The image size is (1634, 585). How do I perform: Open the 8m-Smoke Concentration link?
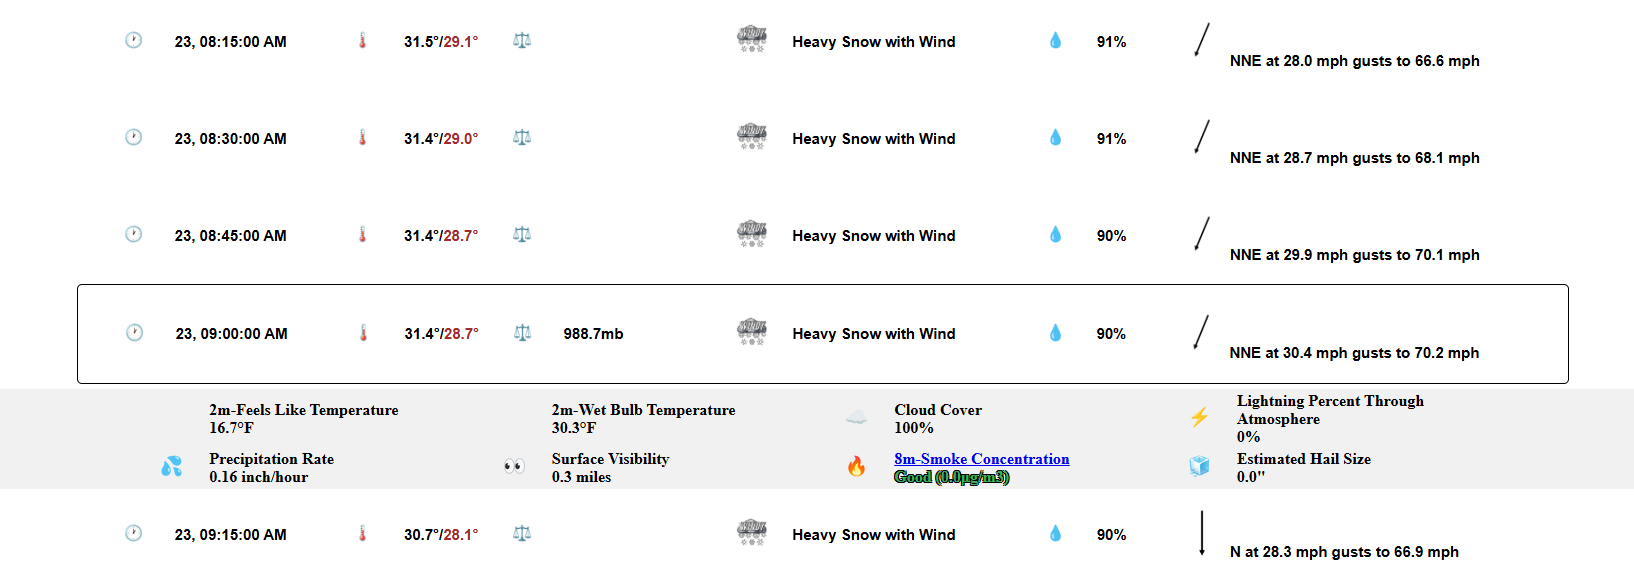[981, 459]
